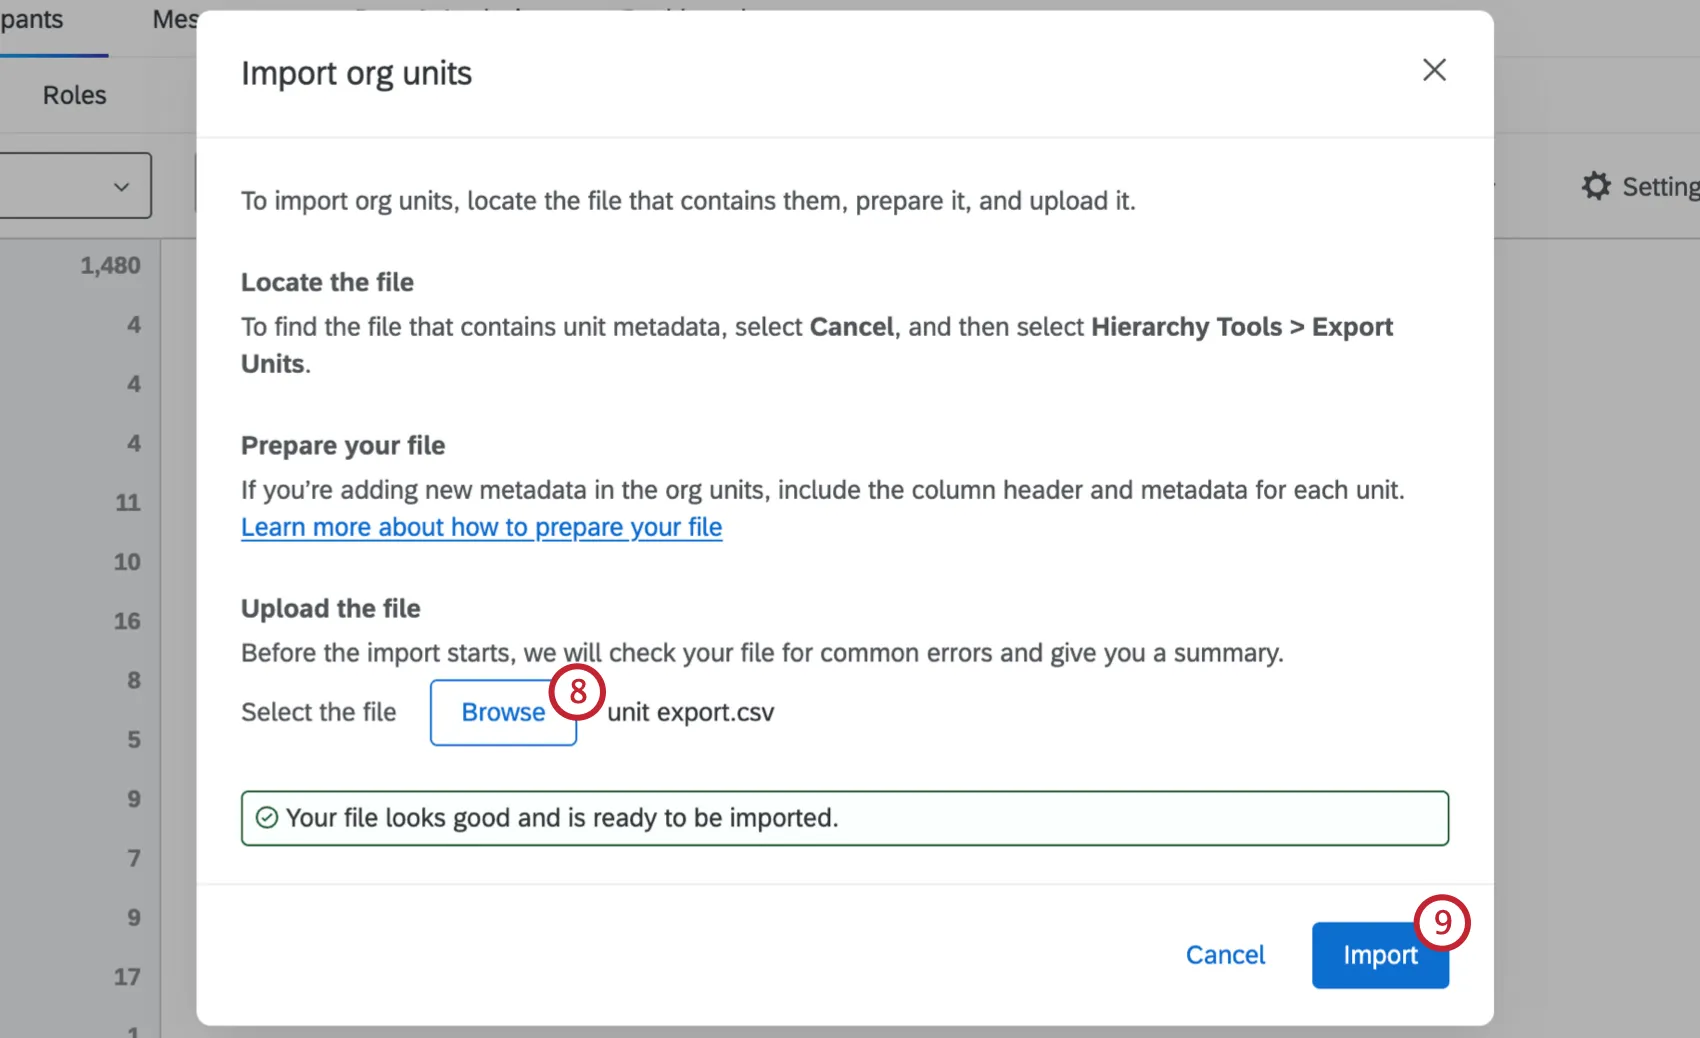Screen dimensions: 1700x1038
Task: Click the red callout marker 8 beside Browse
Action: (x=578, y=692)
